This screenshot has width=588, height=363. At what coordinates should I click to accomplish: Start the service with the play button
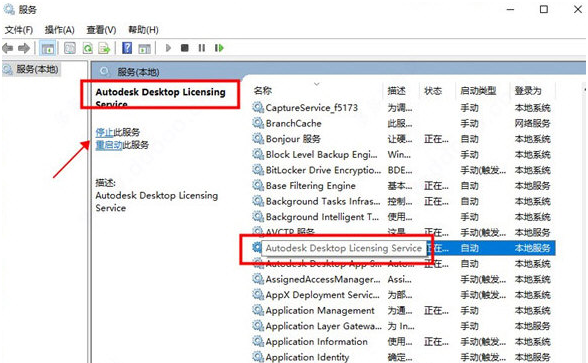click(x=168, y=48)
